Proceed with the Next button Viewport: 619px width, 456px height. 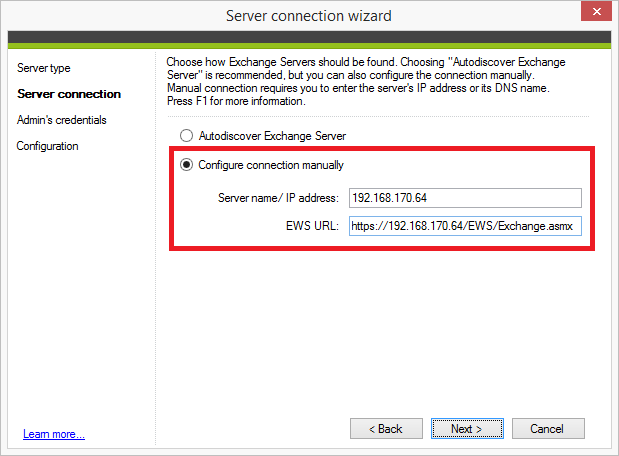[x=467, y=429]
